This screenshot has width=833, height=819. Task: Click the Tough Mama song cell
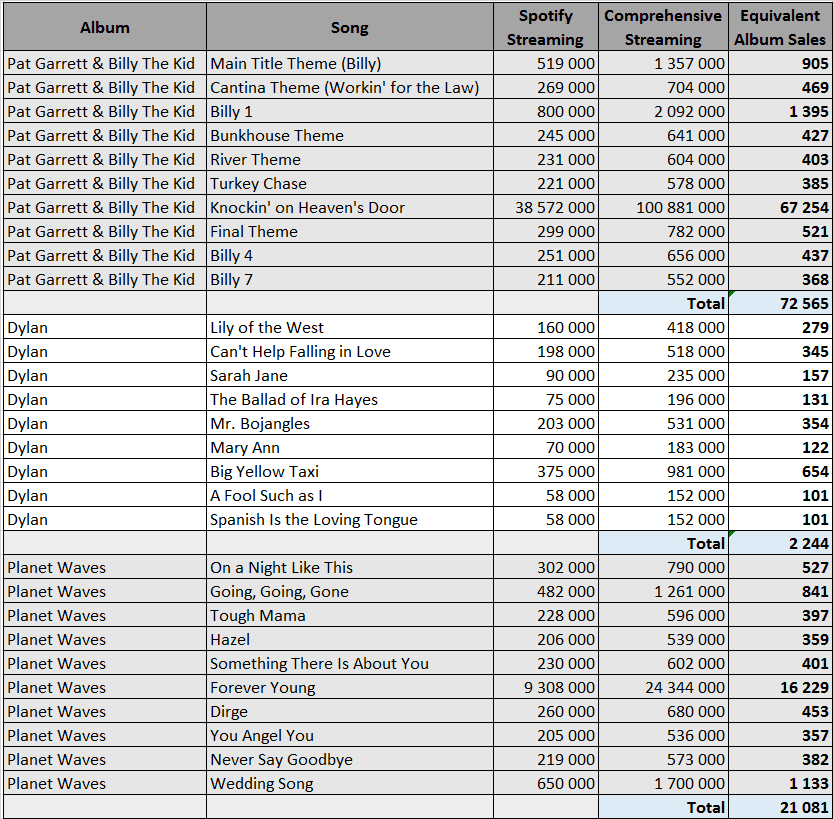point(350,616)
